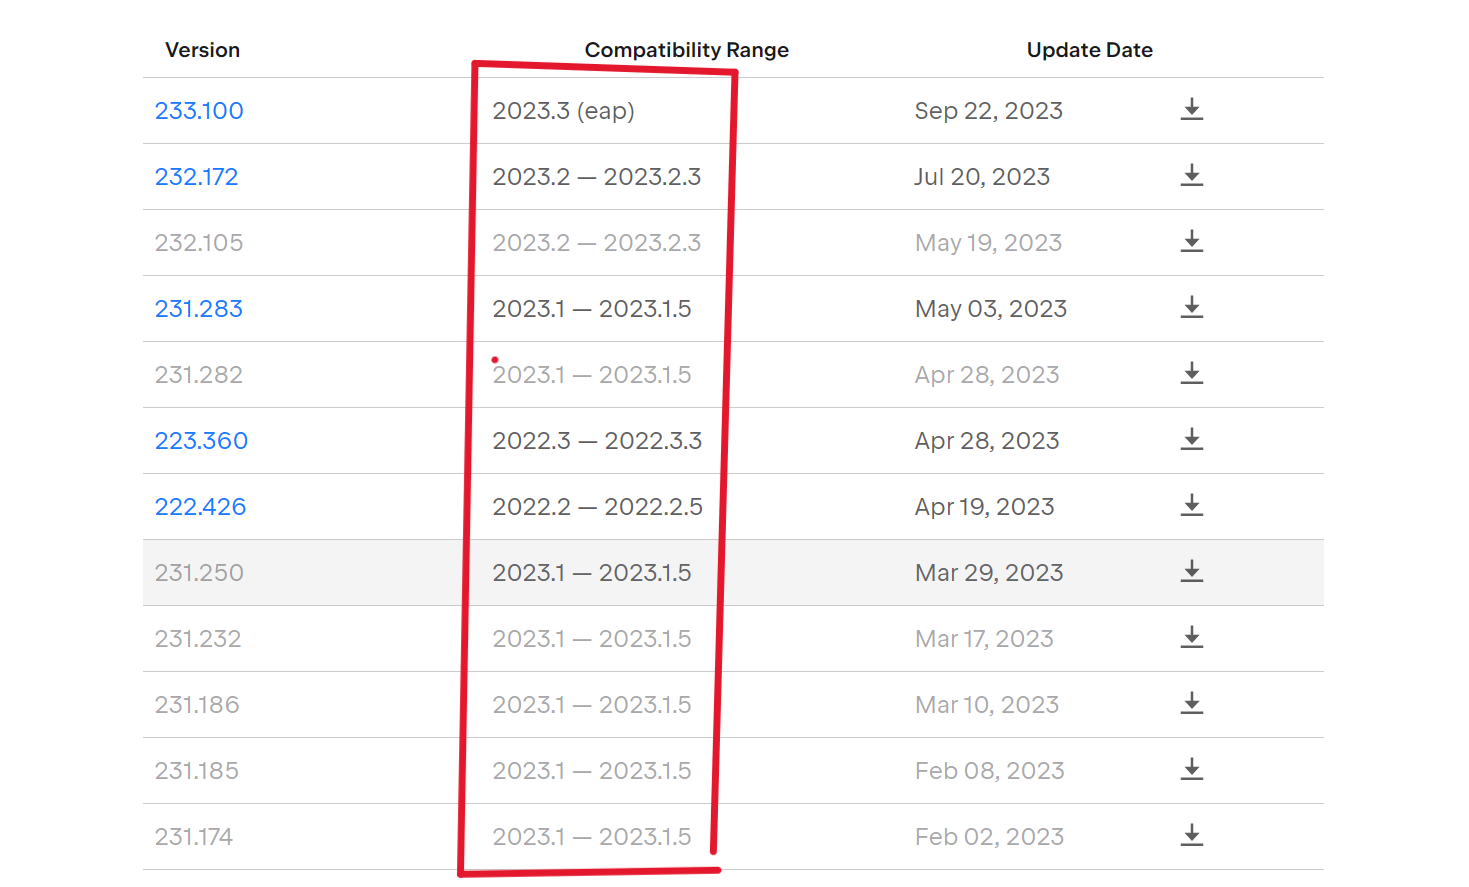
Task: Click download icon in the 231.283 row
Action: (1191, 308)
